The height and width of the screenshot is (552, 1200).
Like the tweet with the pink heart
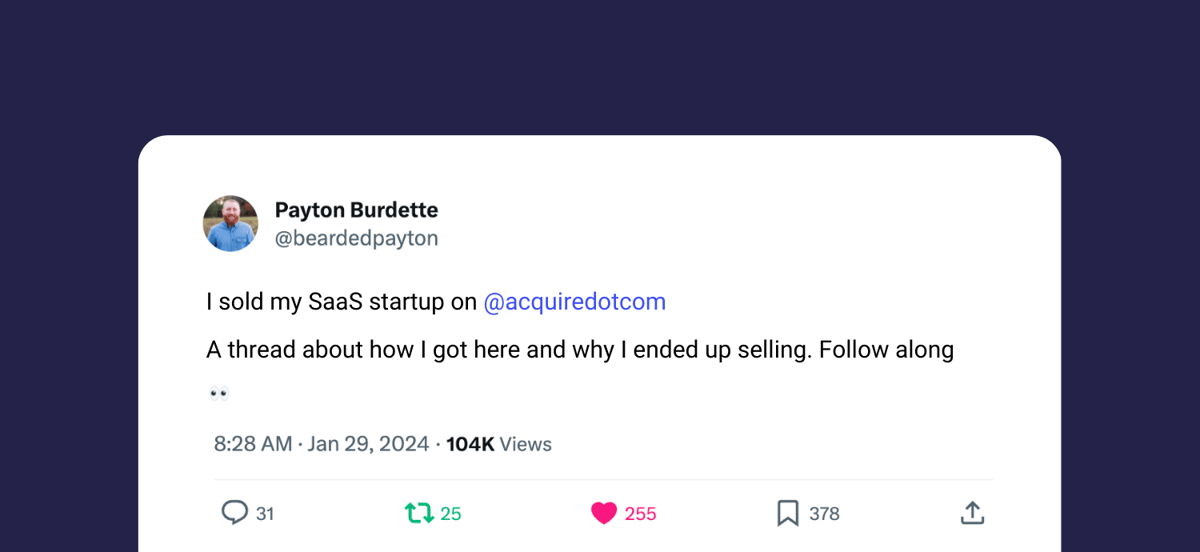point(604,514)
